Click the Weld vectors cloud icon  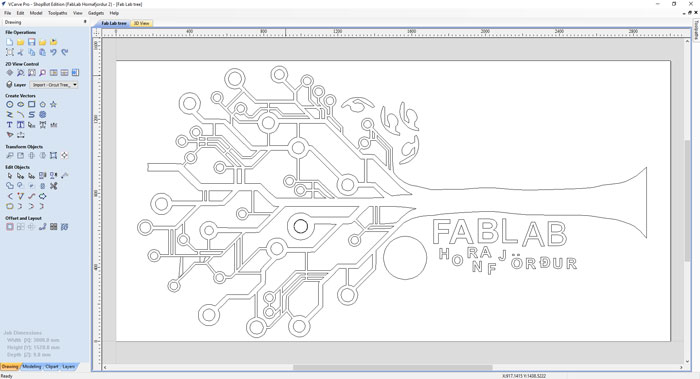point(10,186)
